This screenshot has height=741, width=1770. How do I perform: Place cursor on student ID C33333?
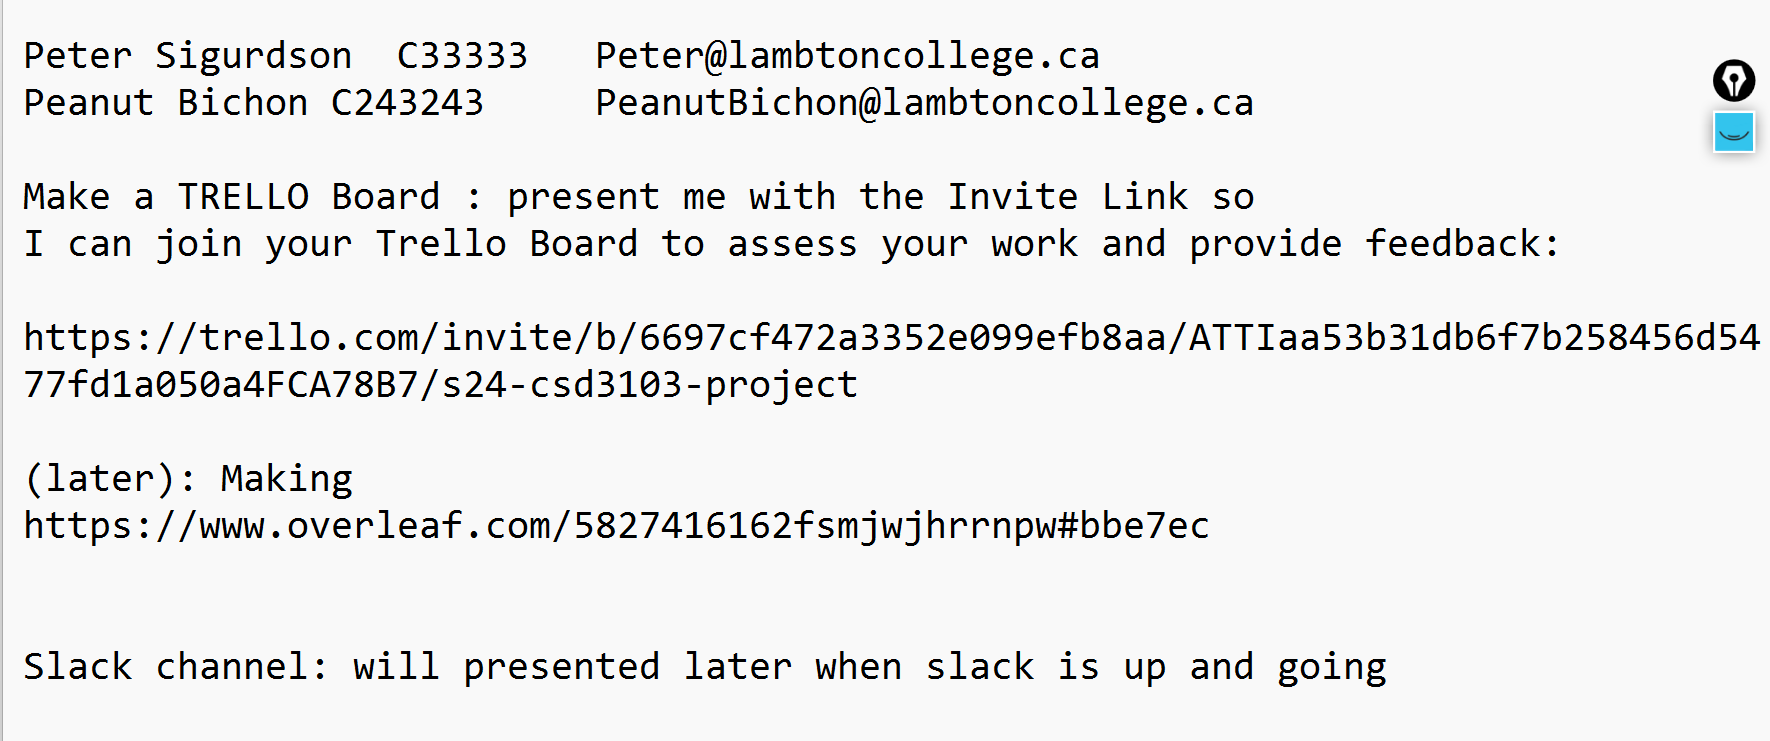(x=462, y=55)
